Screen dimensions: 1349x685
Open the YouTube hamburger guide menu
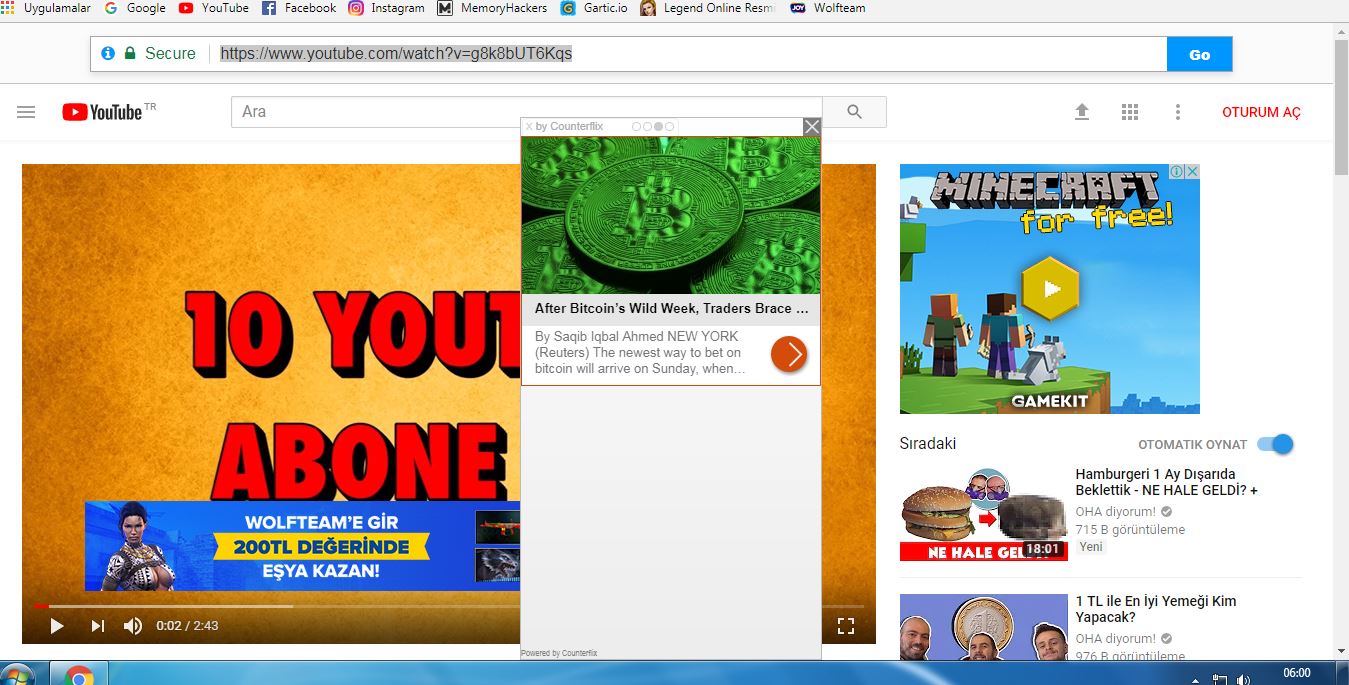tap(26, 112)
